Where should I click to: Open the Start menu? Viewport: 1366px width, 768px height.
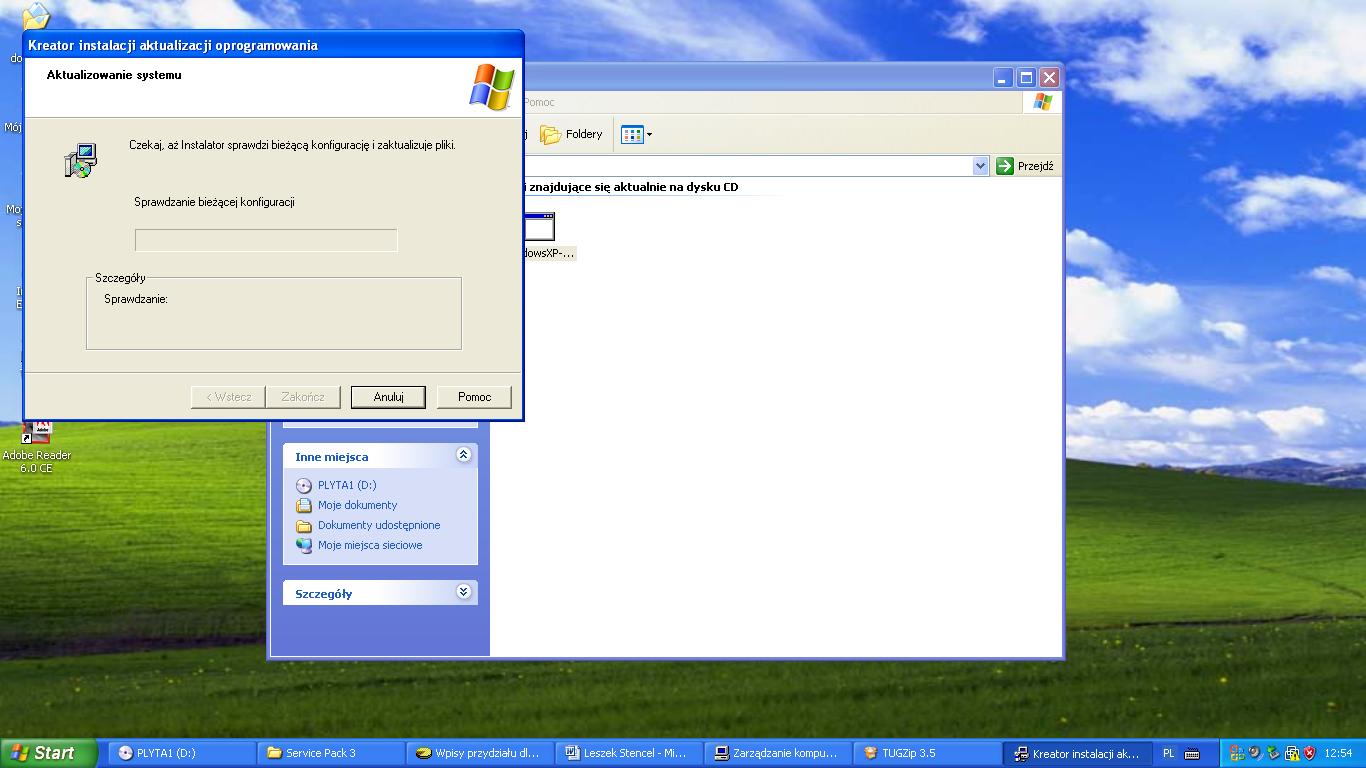tap(49, 753)
